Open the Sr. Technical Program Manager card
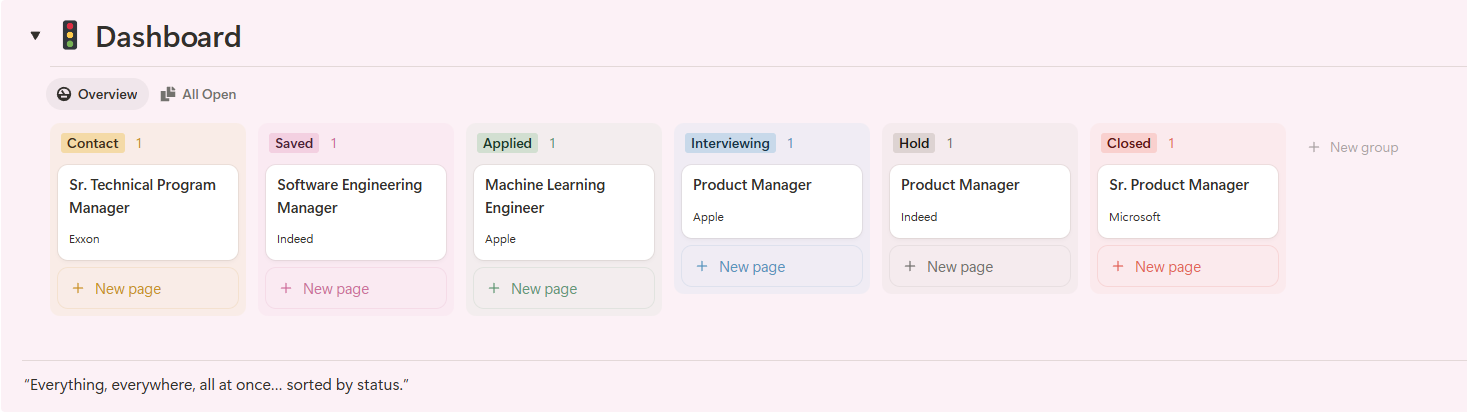Image resolution: width=1467 pixels, height=413 pixels. (x=148, y=211)
